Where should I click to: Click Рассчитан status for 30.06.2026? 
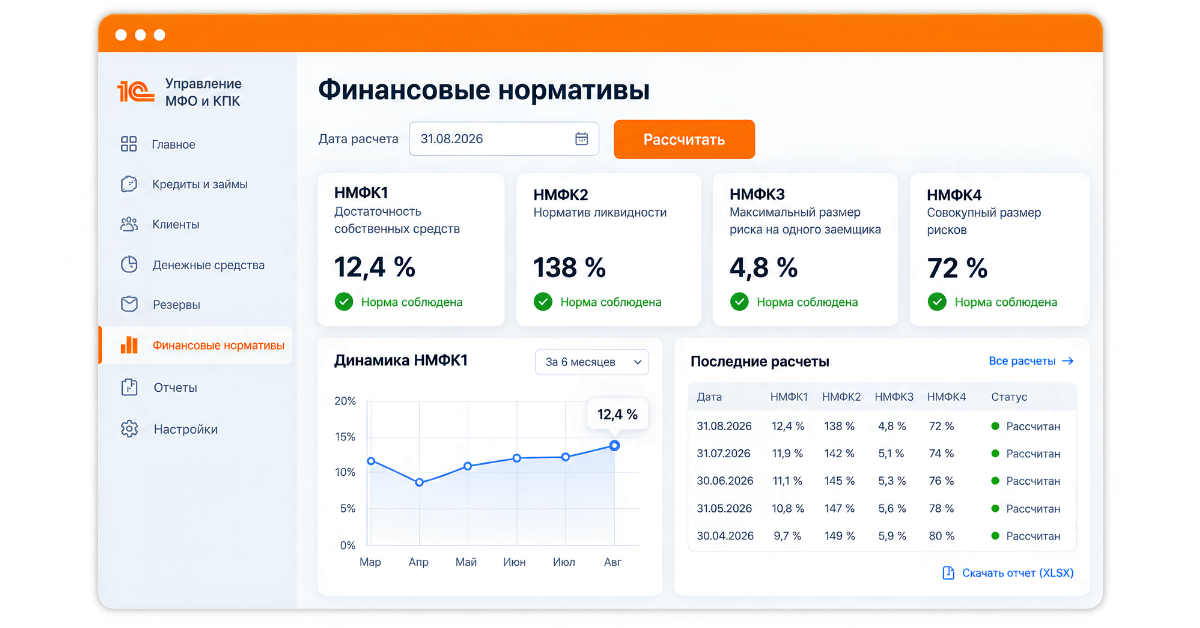1026,481
